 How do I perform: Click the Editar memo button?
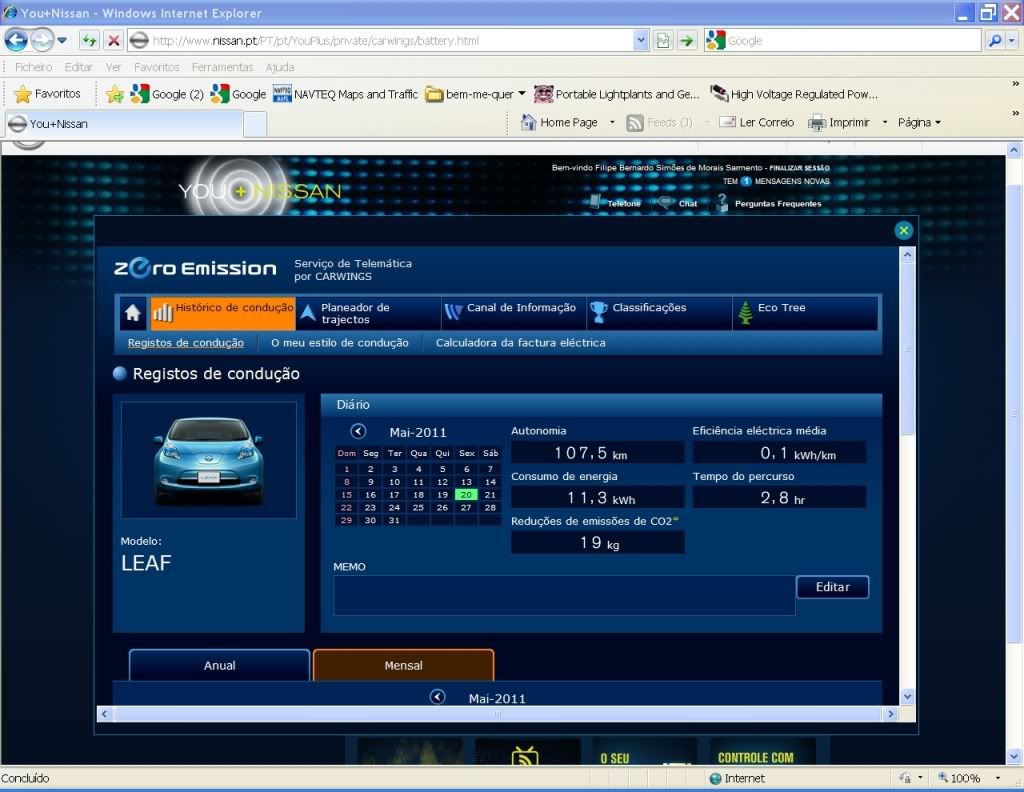click(833, 587)
